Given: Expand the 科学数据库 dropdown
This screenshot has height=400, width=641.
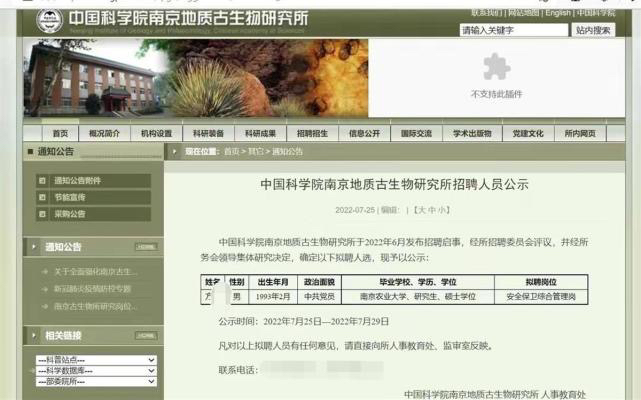Looking at the screenshot, I should [95, 369].
